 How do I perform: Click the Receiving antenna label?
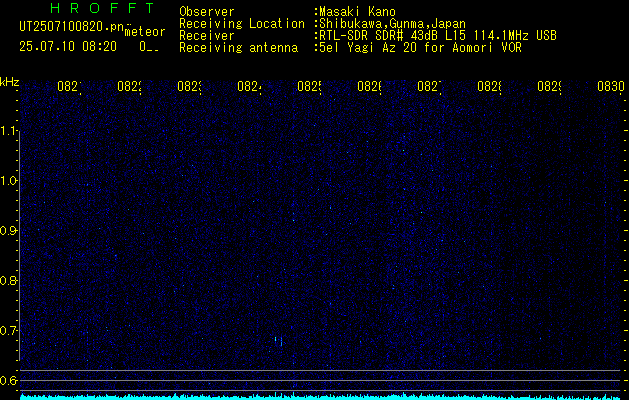click(x=238, y=48)
